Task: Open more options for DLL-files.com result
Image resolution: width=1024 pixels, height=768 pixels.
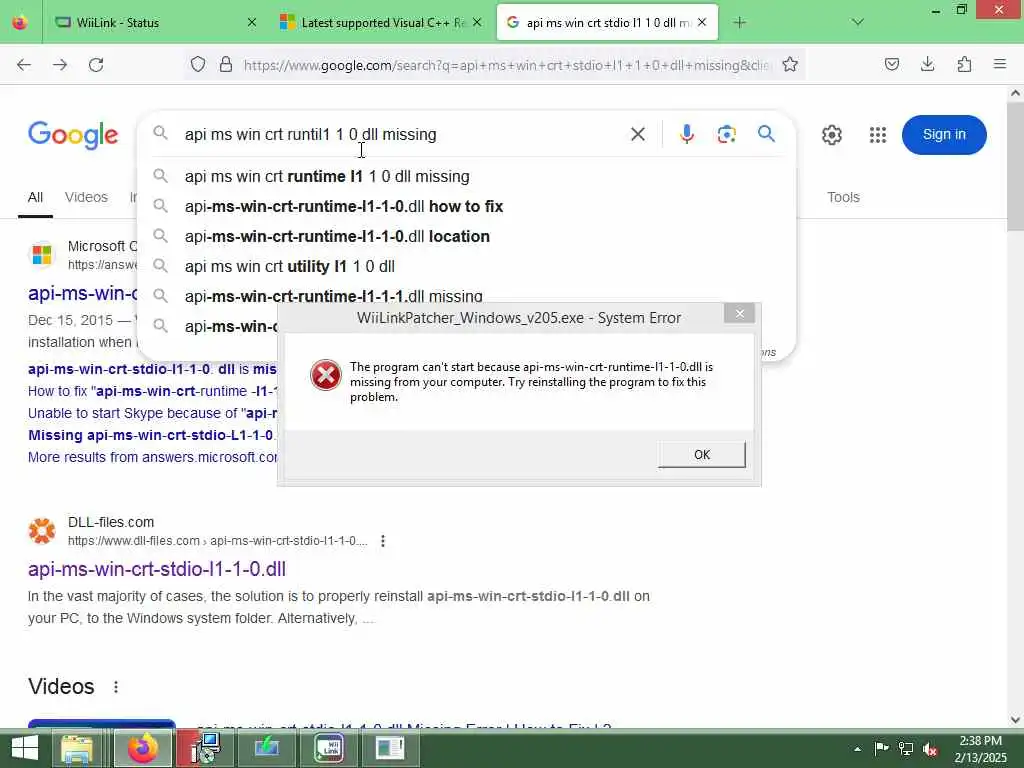Action: (x=383, y=541)
